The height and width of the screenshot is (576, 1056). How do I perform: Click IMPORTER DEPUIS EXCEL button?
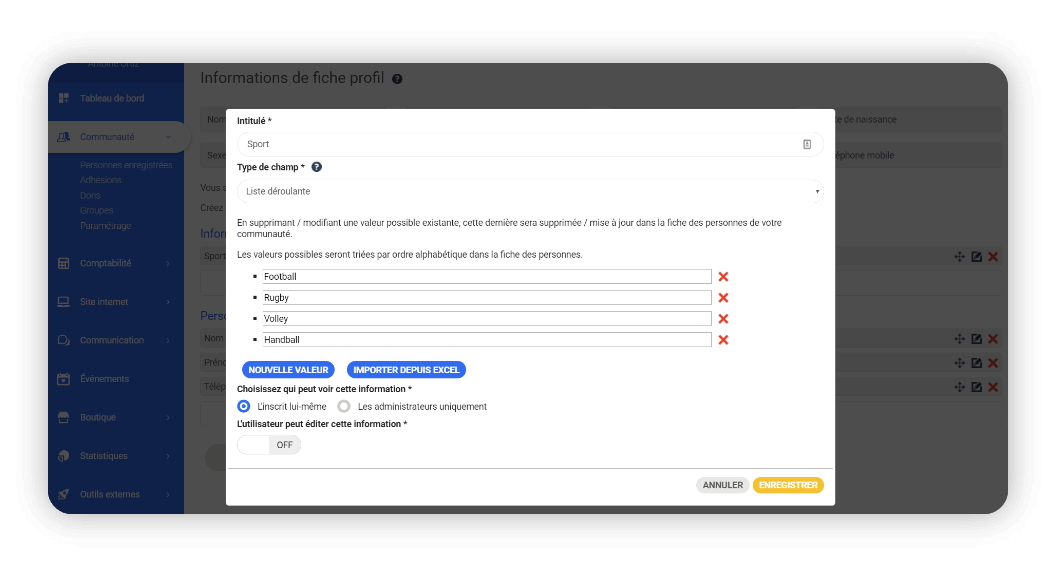pos(406,370)
